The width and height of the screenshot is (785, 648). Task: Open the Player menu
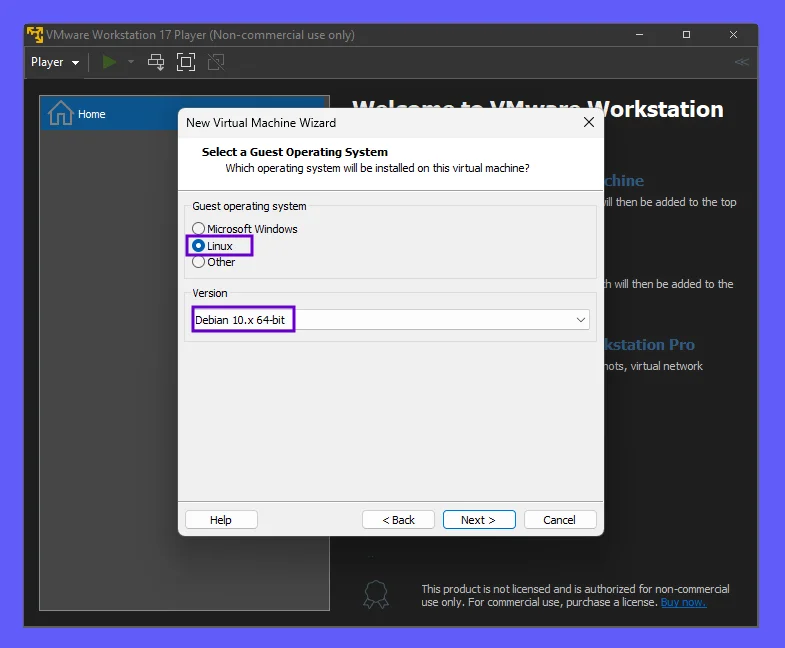54,62
